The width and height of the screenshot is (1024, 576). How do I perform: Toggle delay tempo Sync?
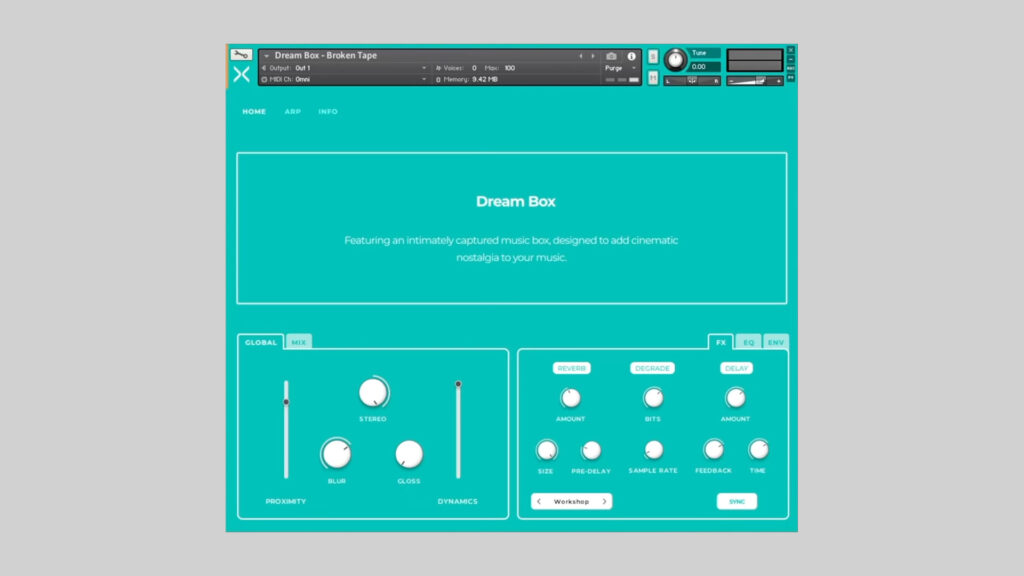[x=737, y=501]
